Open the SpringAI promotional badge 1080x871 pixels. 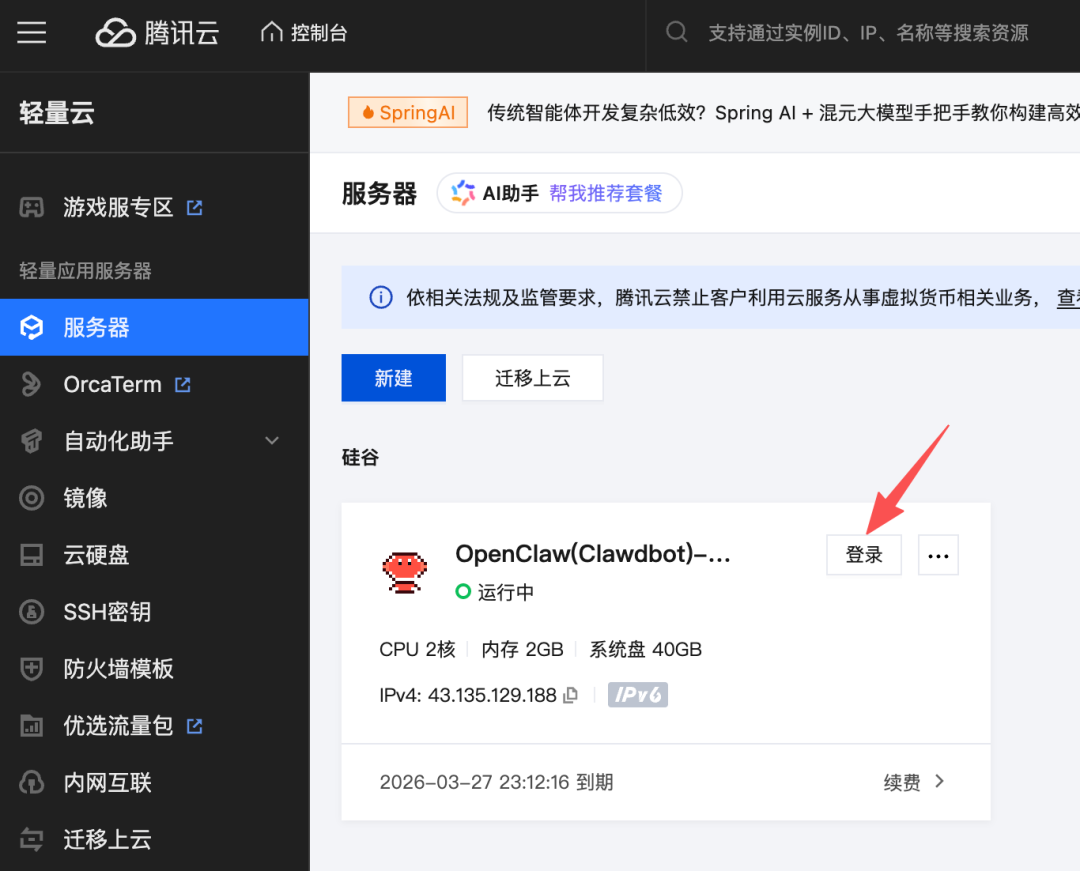[x=407, y=113]
